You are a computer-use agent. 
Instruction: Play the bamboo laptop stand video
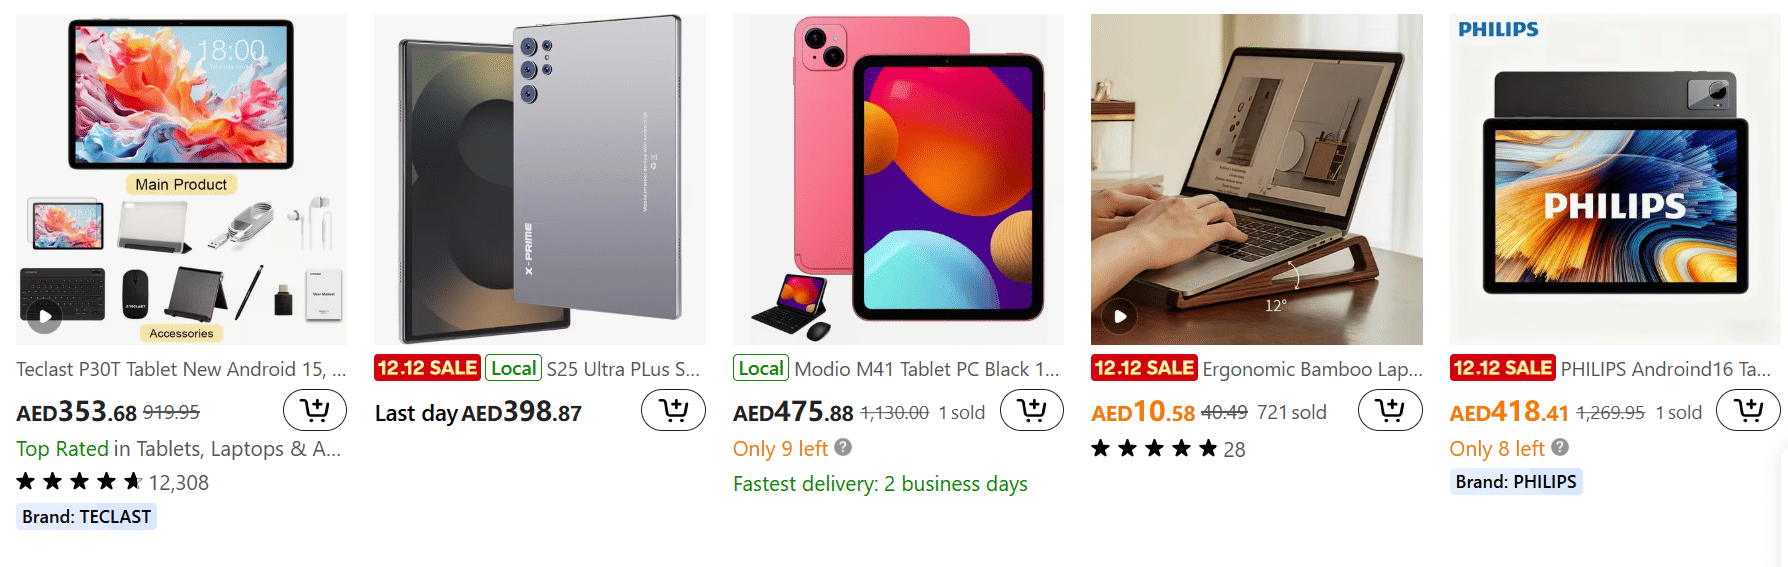pyautogui.click(x=1120, y=317)
